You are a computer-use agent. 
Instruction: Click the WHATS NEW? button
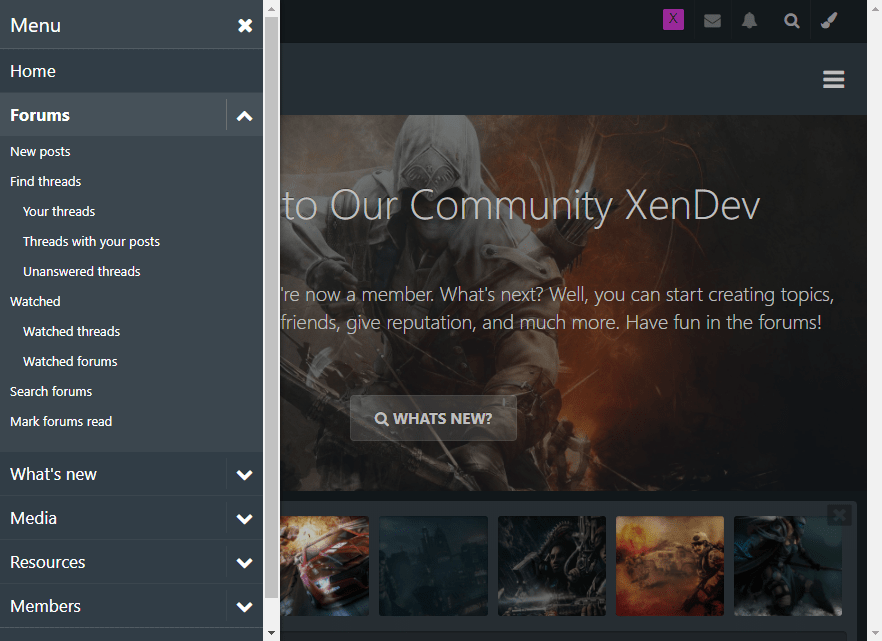pyautogui.click(x=433, y=418)
